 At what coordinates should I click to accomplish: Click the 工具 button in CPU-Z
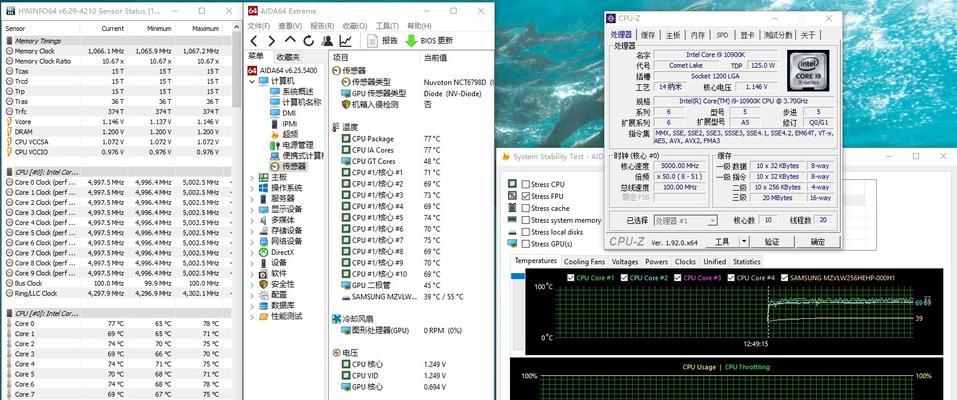coord(722,242)
